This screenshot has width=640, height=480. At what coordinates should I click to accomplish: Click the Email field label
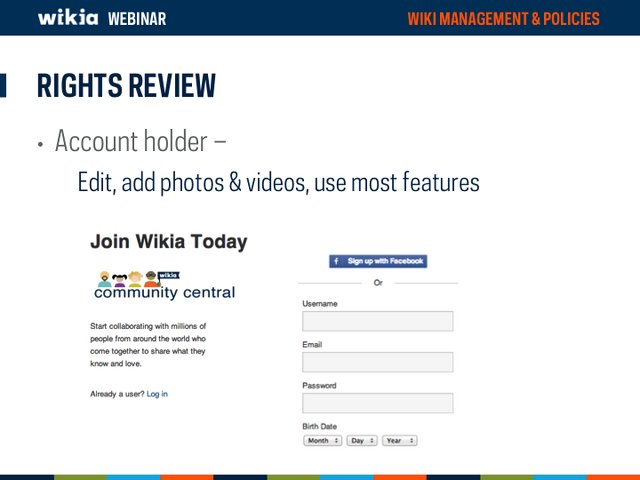point(312,344)
